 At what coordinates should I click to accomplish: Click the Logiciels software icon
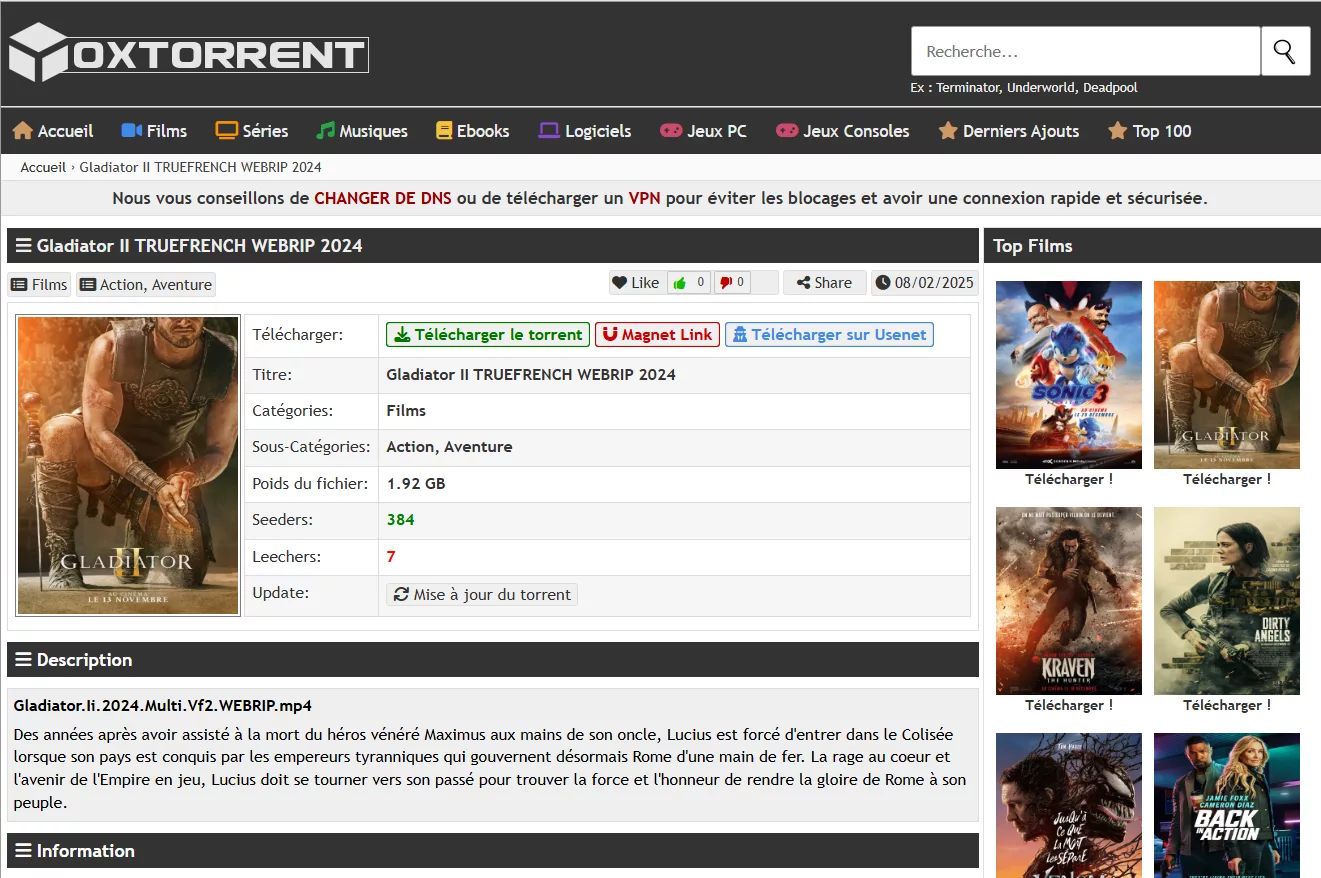(547, 130)
